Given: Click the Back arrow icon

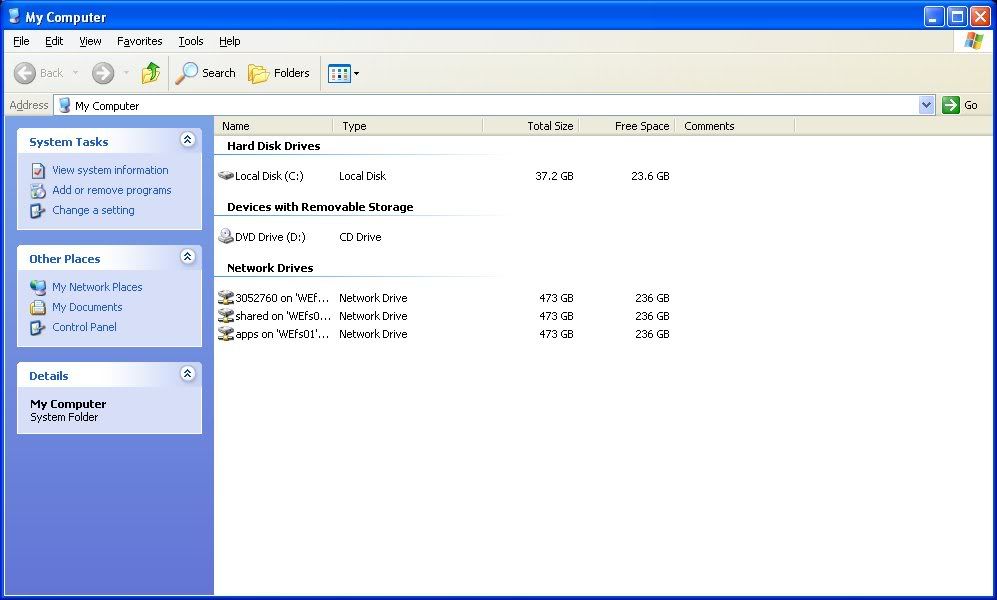Looking at the screenshot, I should coord(25,73).
